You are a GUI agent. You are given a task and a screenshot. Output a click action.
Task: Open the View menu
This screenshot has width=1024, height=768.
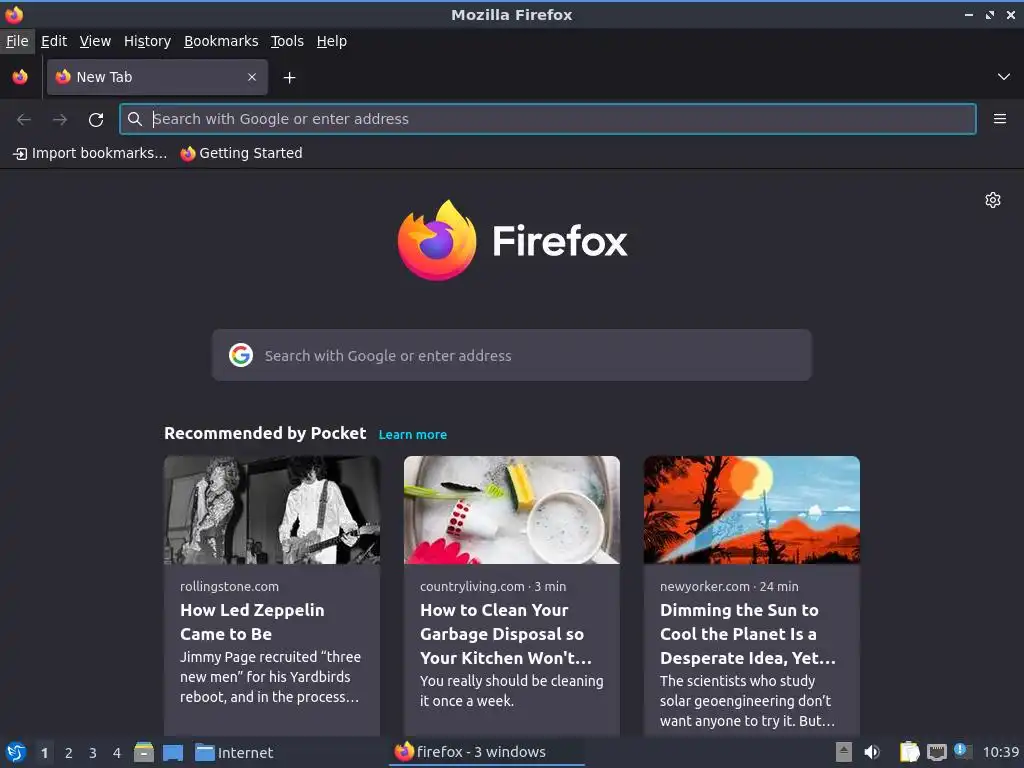tap(95, 41)
